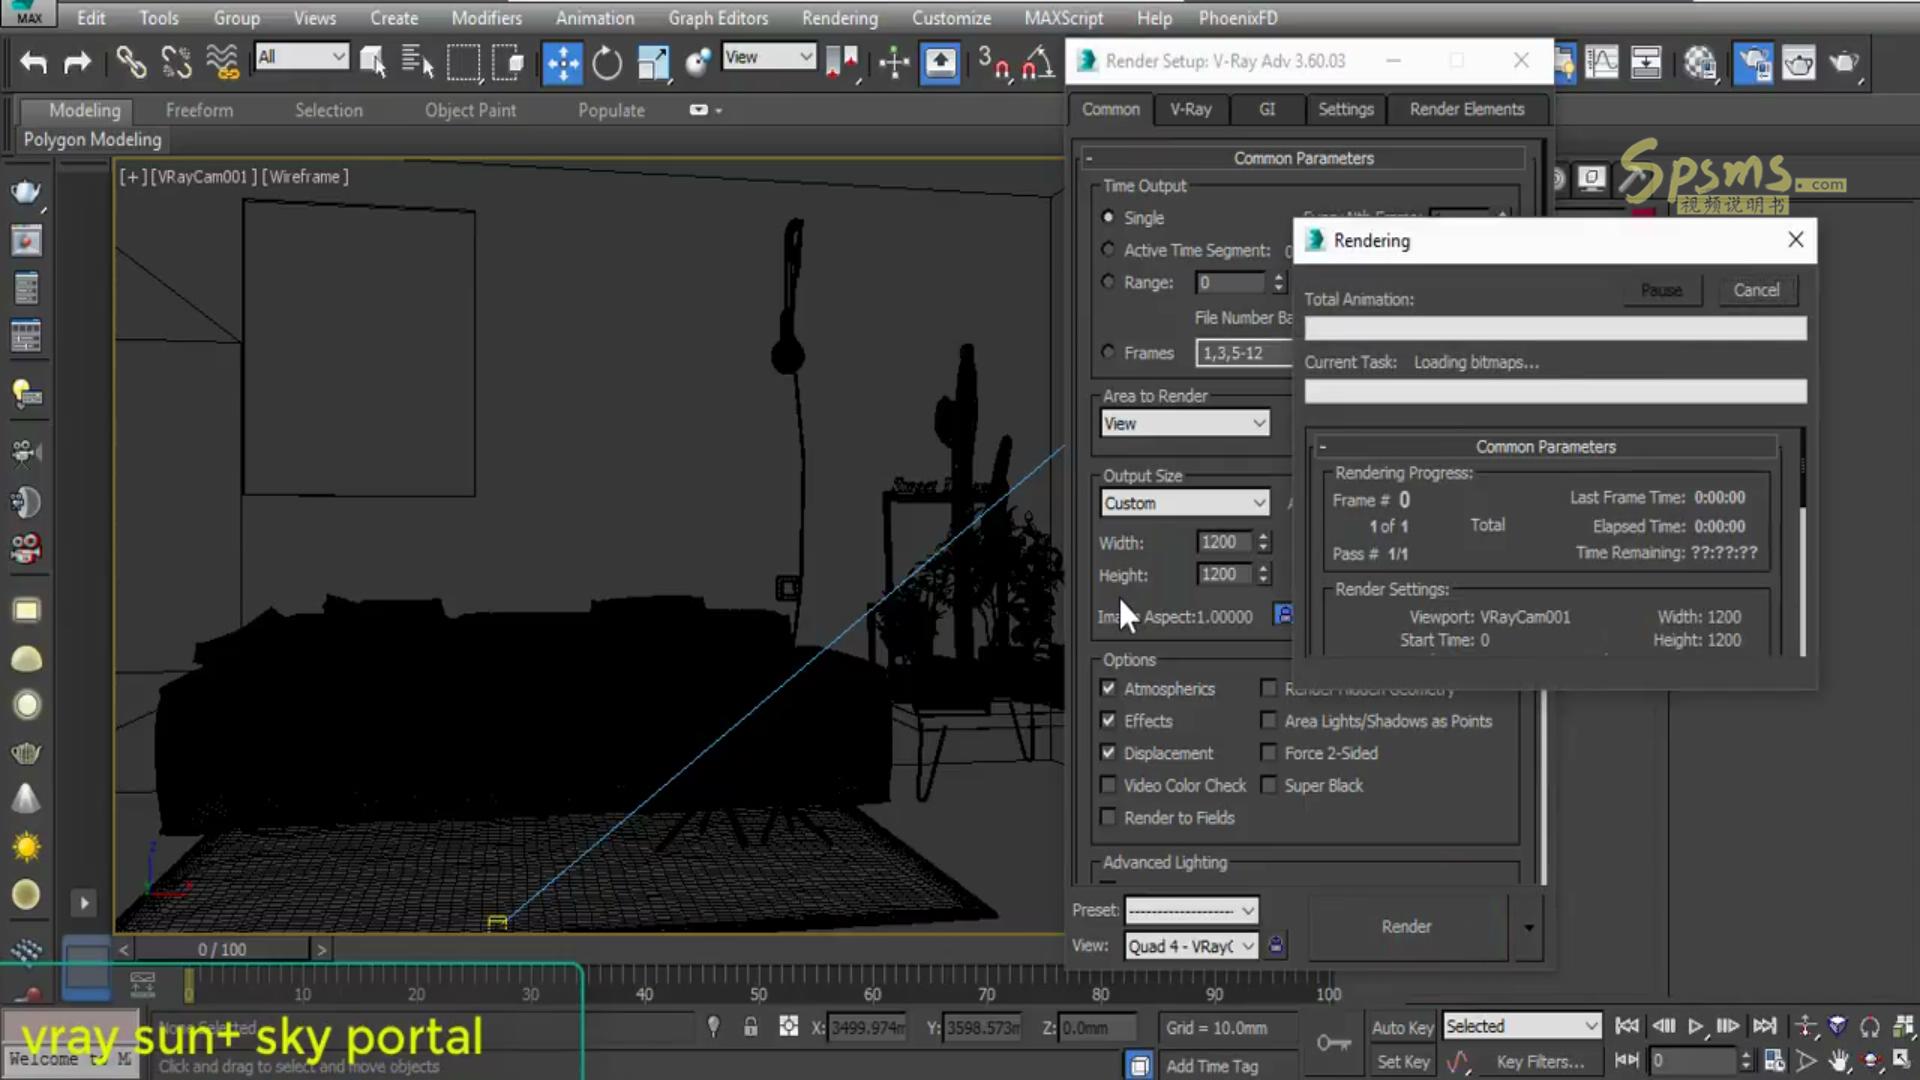This screenshot has height=1080, width=1920.
Task: Click the Undo arrow icon
Action: 33,63
